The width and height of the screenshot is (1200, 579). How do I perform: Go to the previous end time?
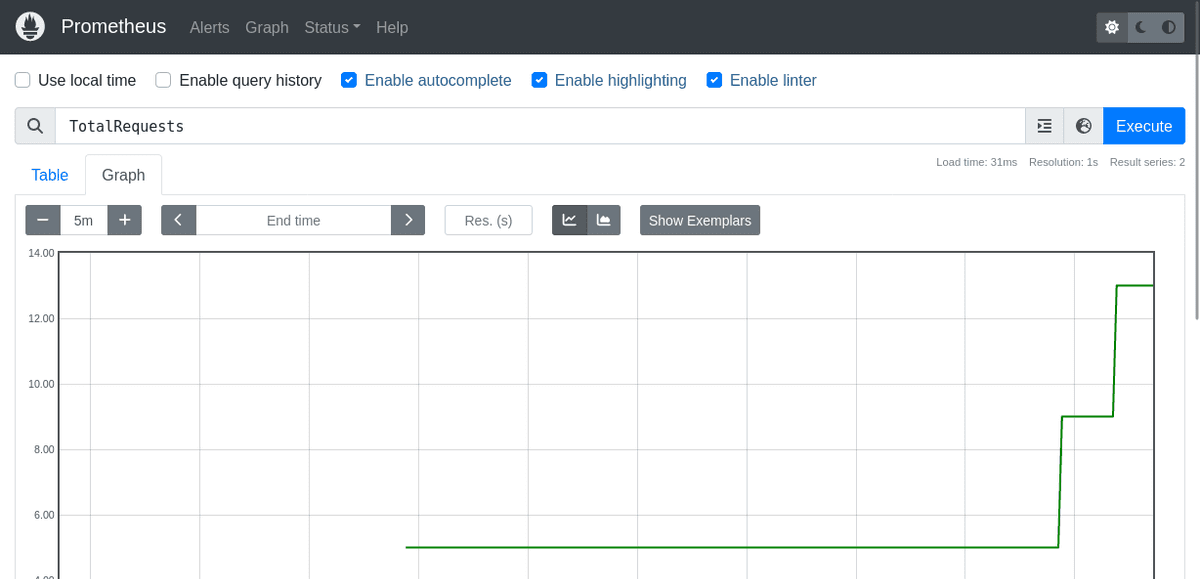(x=178, y=220)
